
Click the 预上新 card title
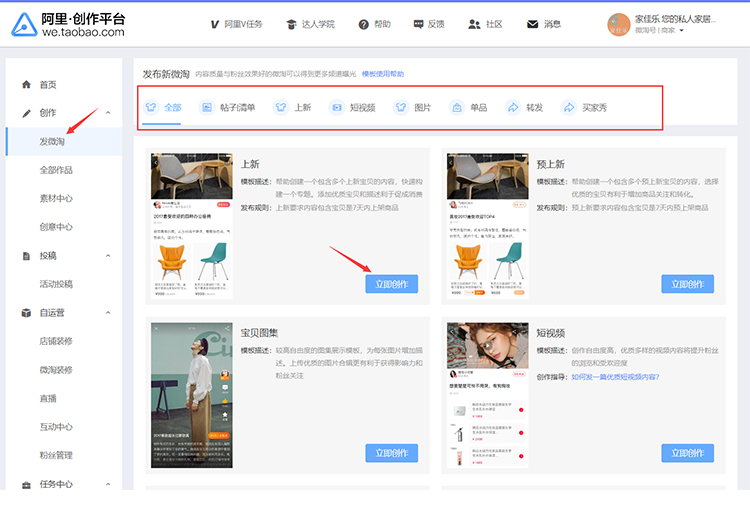(551, 164)
